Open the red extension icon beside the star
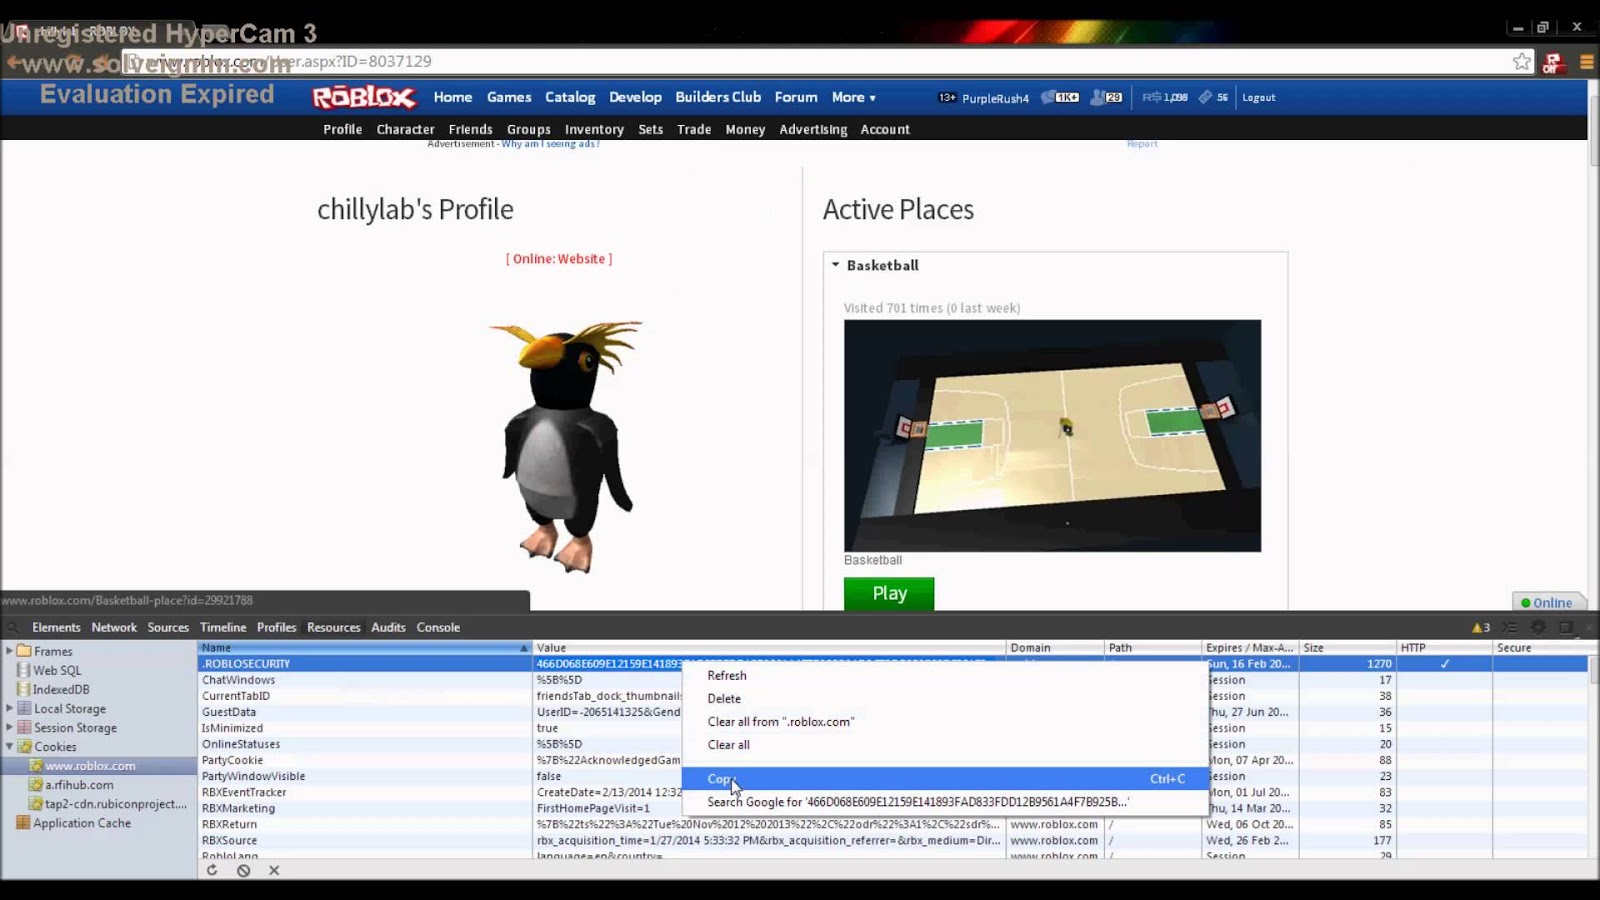Screen dimensions: 1600x900 (x=1553, y=63)
